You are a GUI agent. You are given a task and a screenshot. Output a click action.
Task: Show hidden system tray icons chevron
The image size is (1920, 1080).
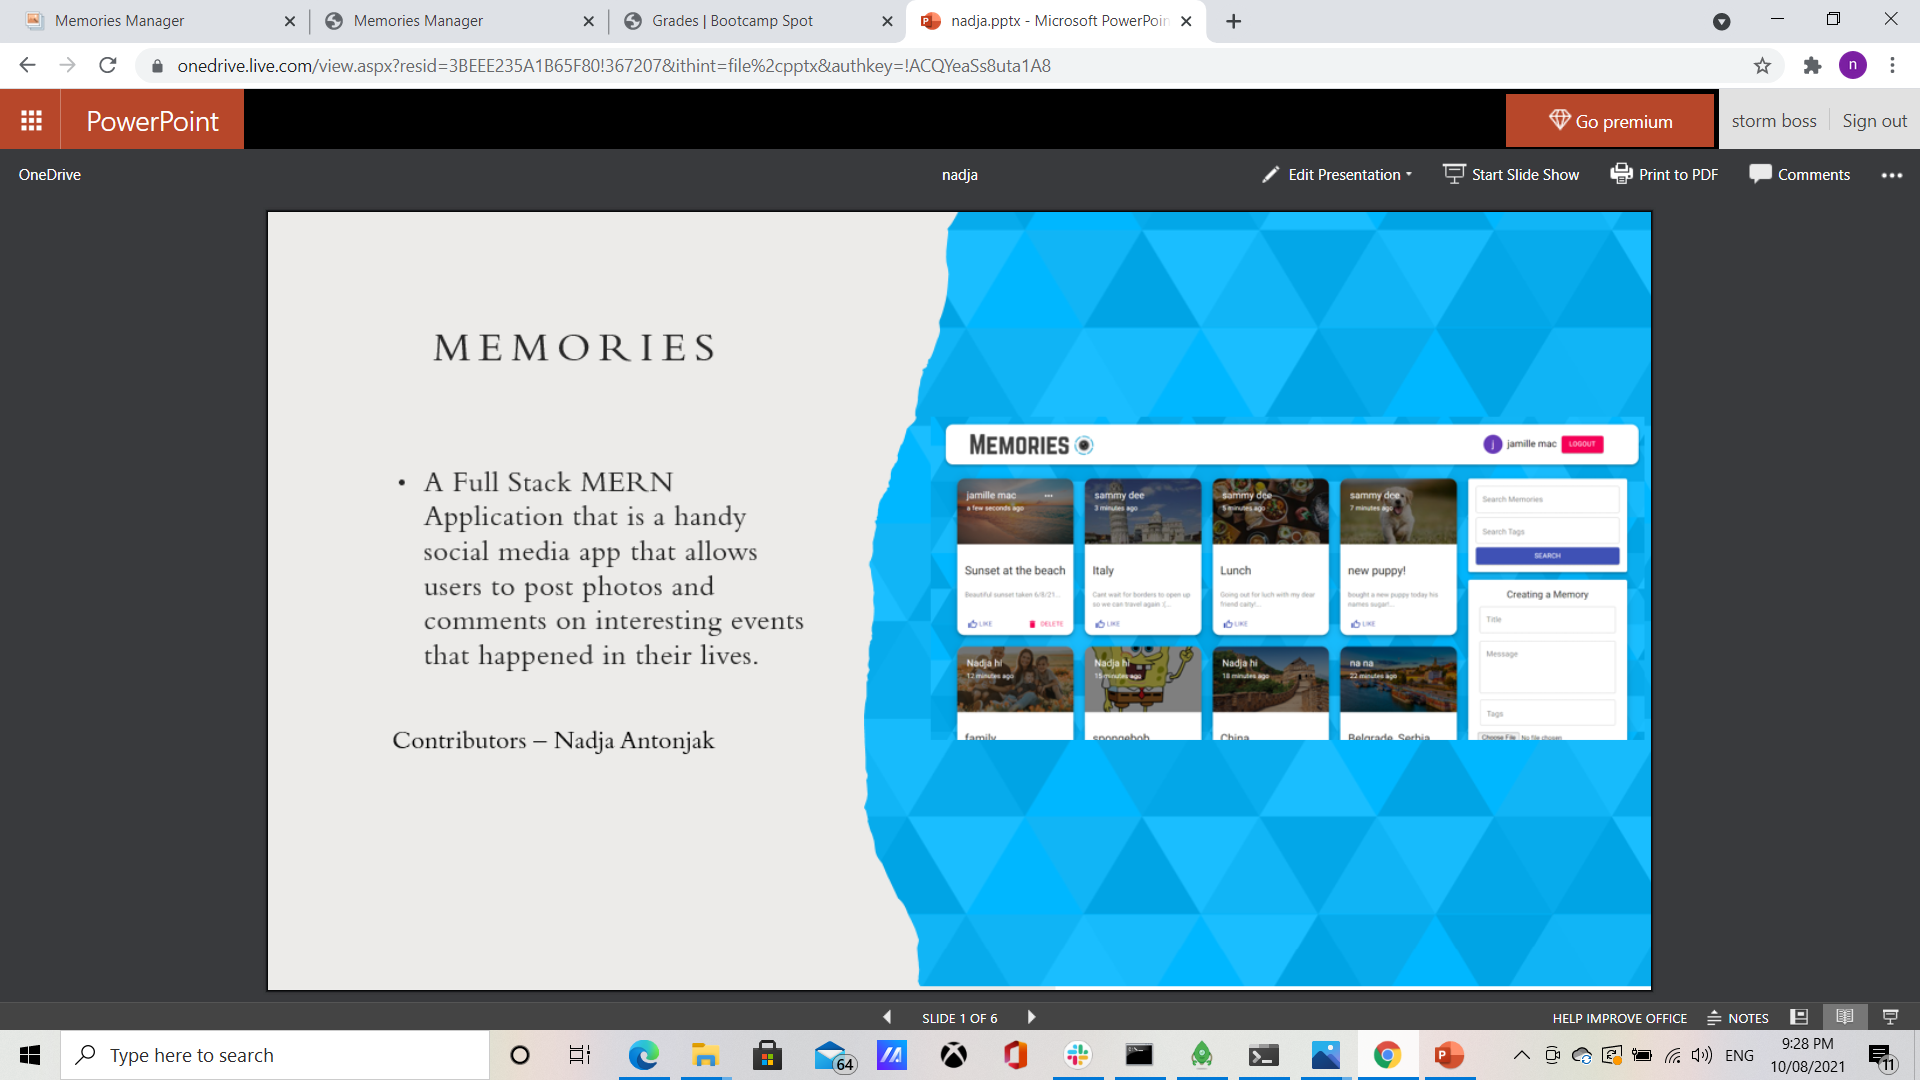pos(1521,1055)
